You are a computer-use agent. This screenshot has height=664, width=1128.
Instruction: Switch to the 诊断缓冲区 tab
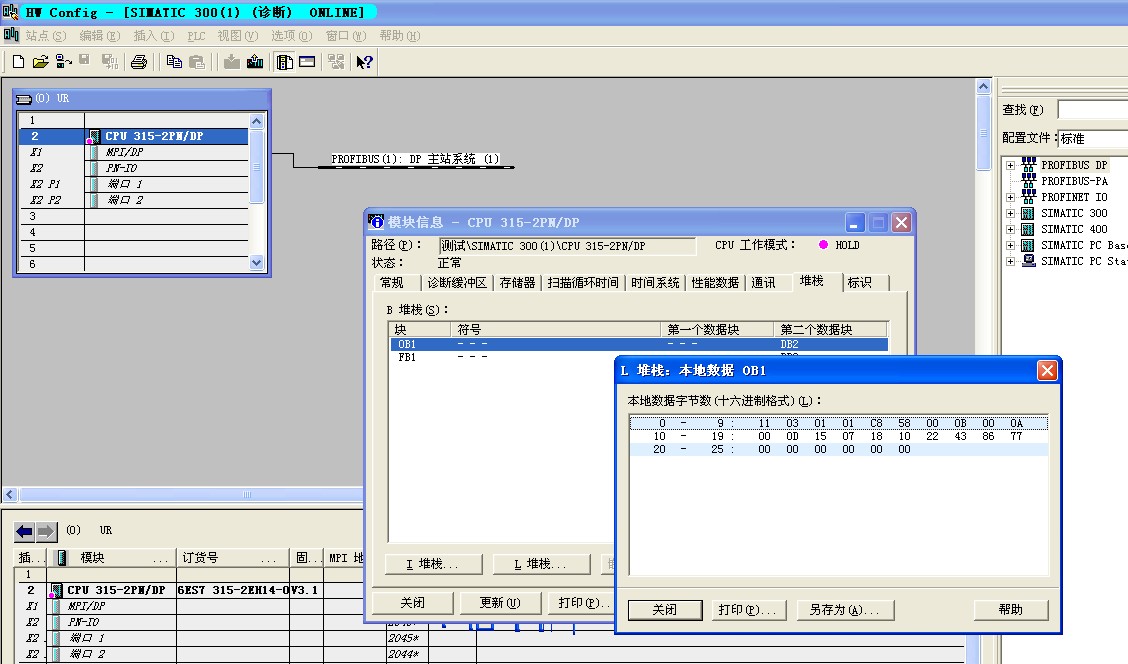coord(457,283)
